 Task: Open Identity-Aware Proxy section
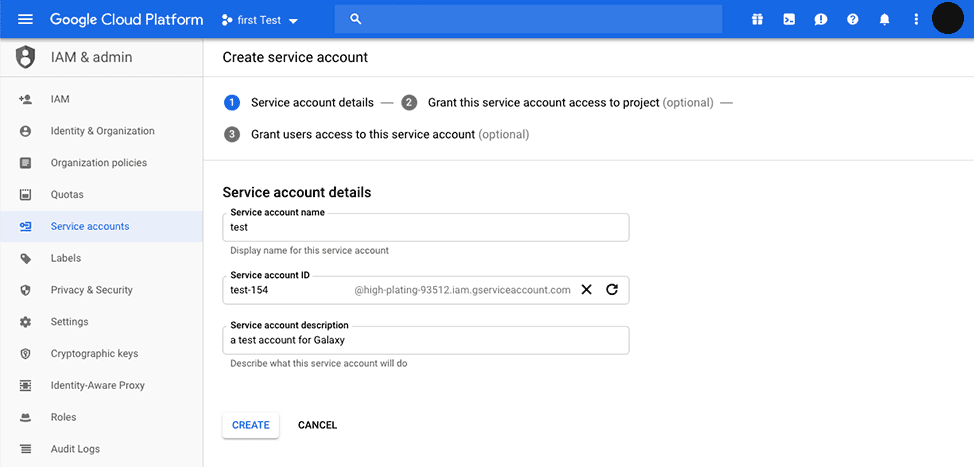[x=97, y=385]
